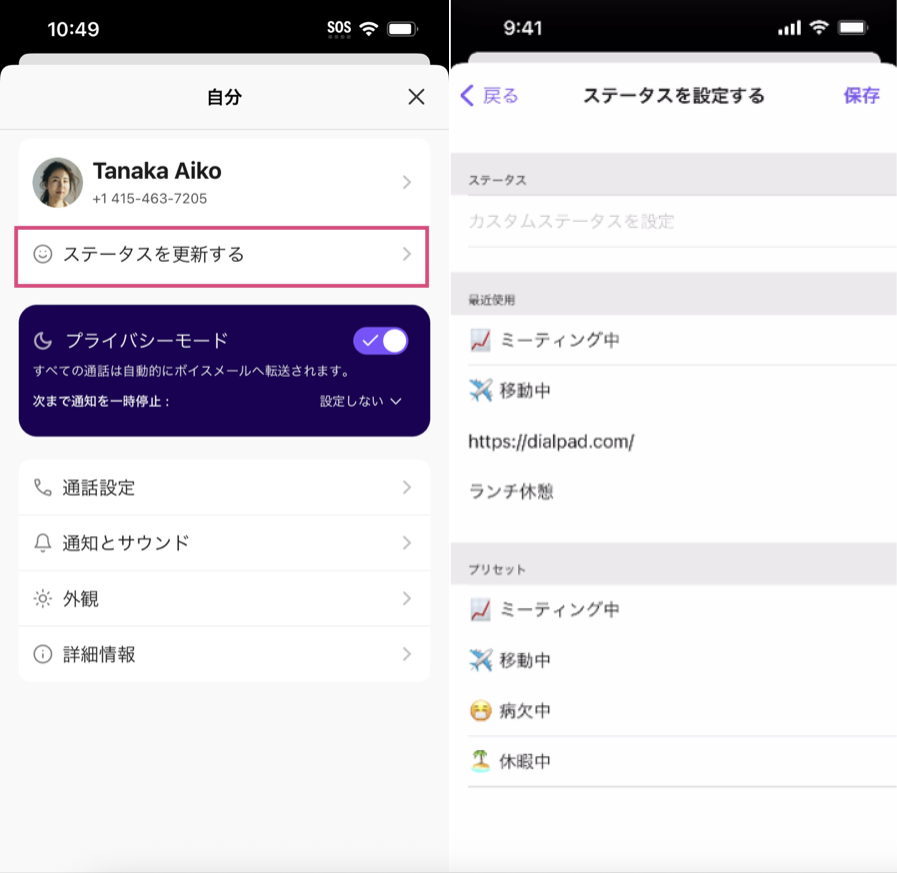Click the info icon for 詳細情報
Screen dimensions: 897x873
click(42, 655)
